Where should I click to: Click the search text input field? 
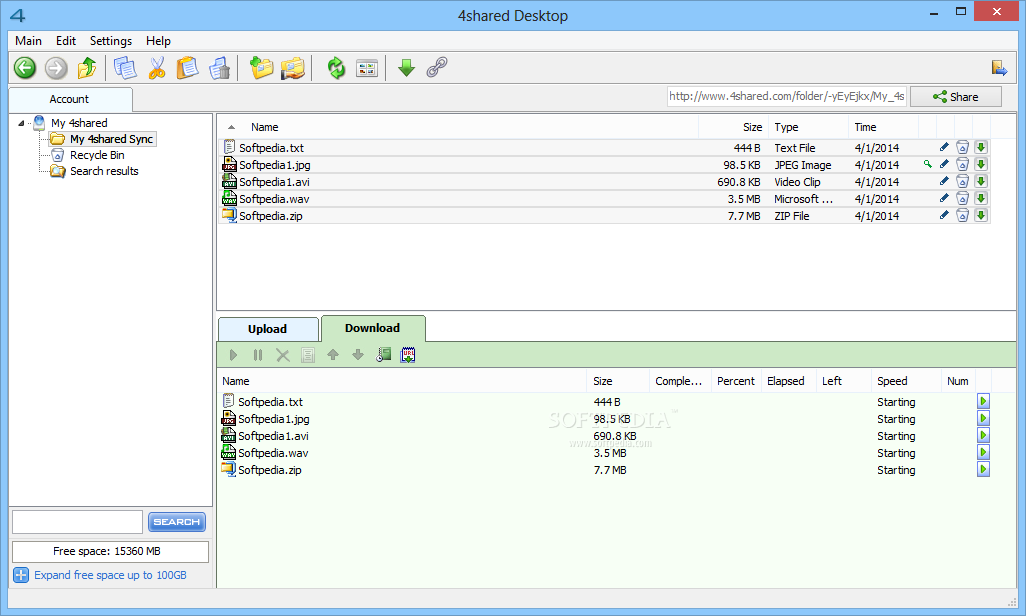77,522
